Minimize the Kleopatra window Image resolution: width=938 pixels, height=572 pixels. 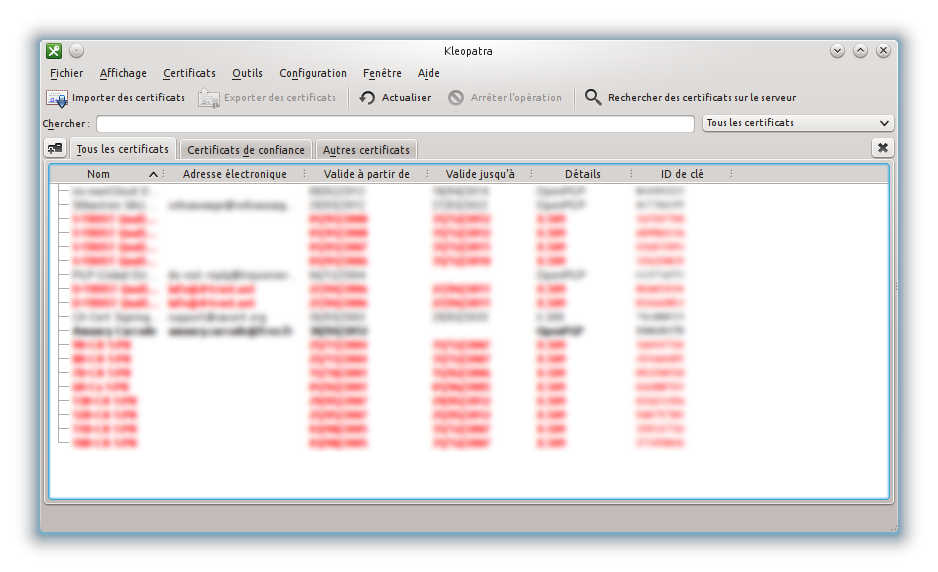tap(837, 51)
